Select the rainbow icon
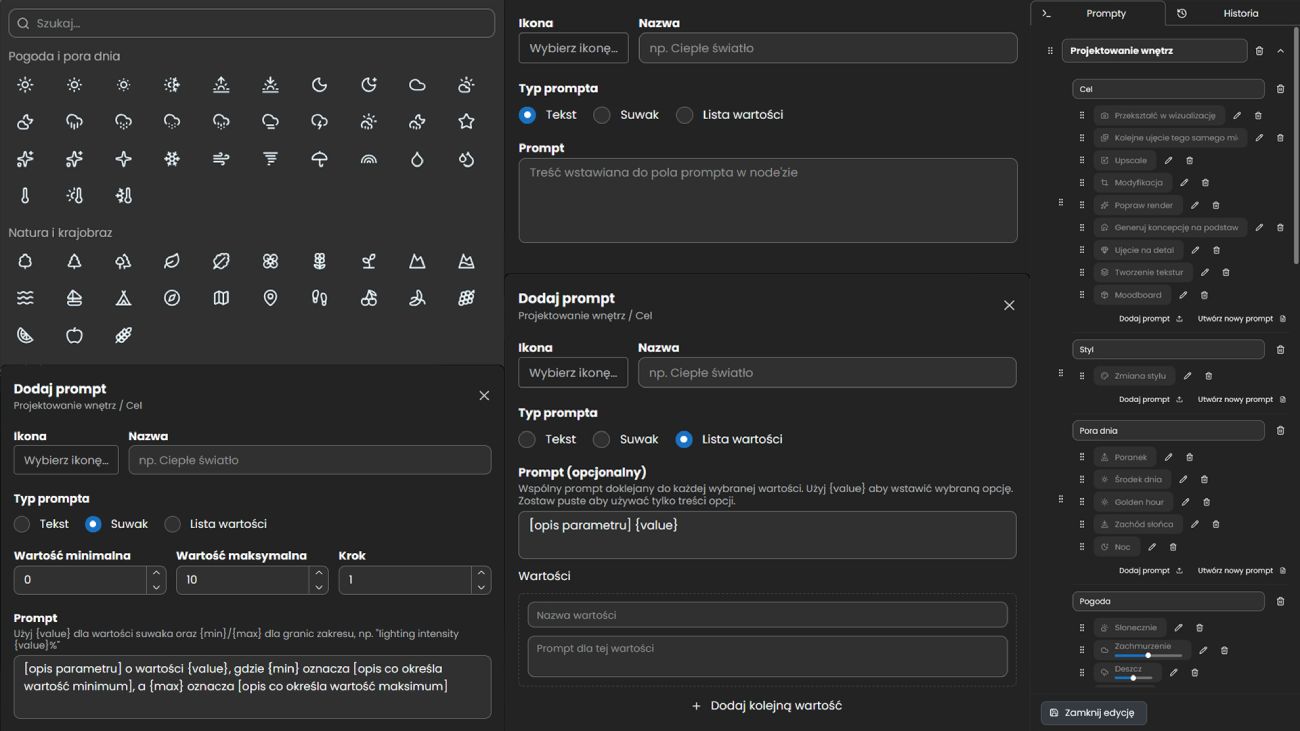 (368, 159)
